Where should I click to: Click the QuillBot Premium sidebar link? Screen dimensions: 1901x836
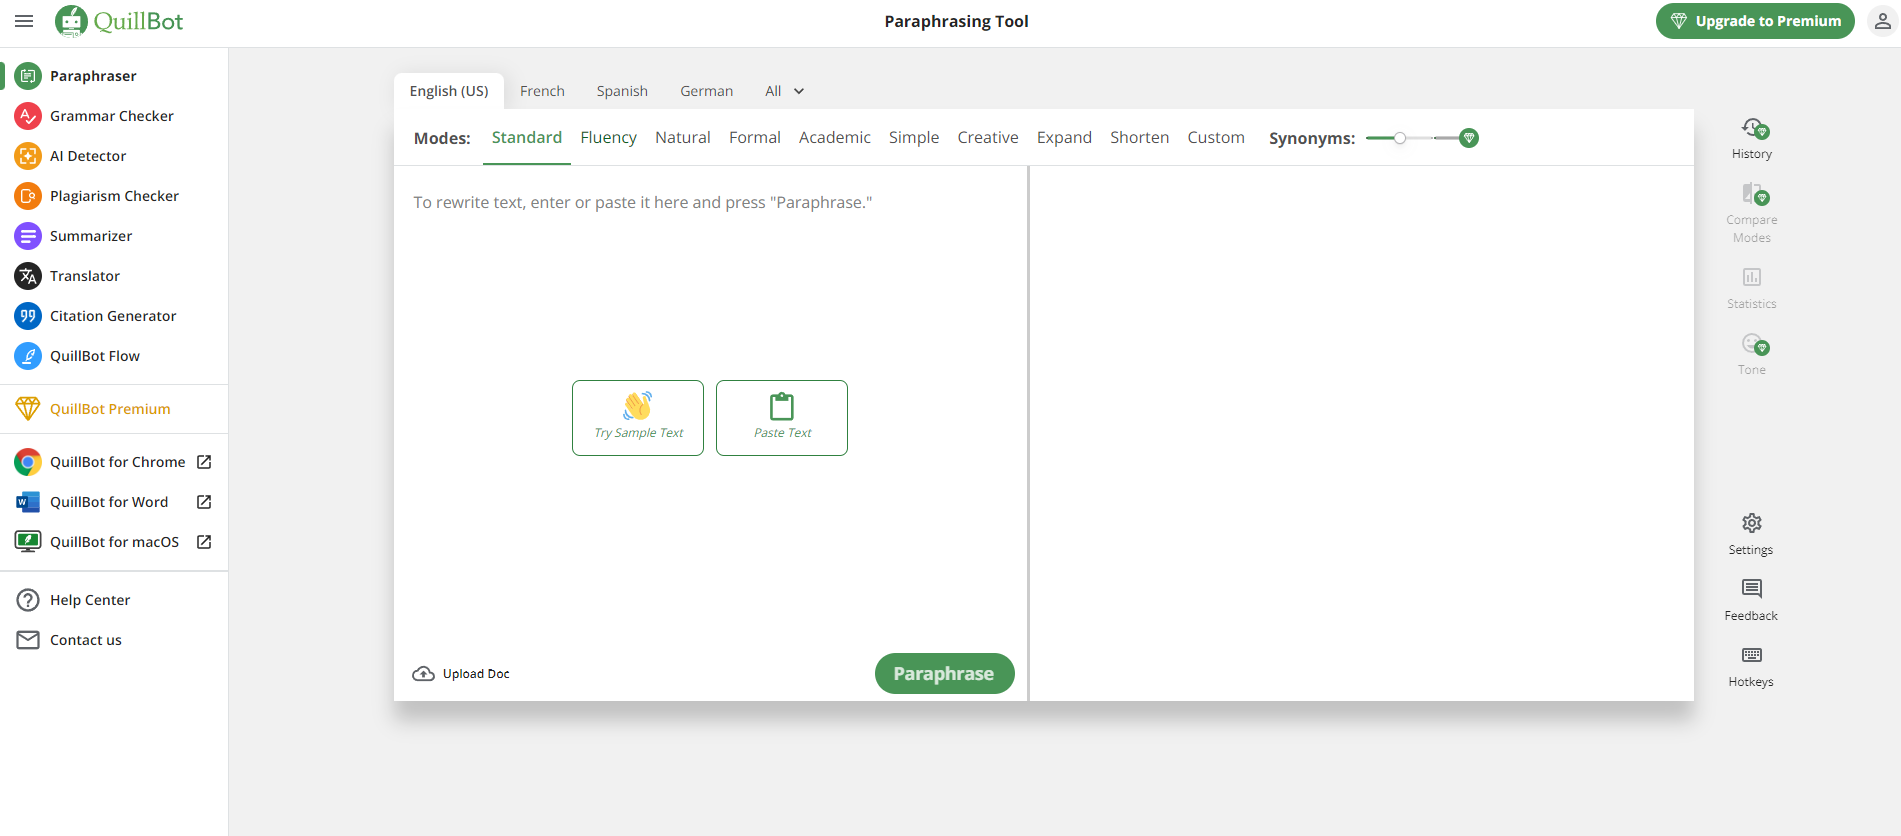110,409
